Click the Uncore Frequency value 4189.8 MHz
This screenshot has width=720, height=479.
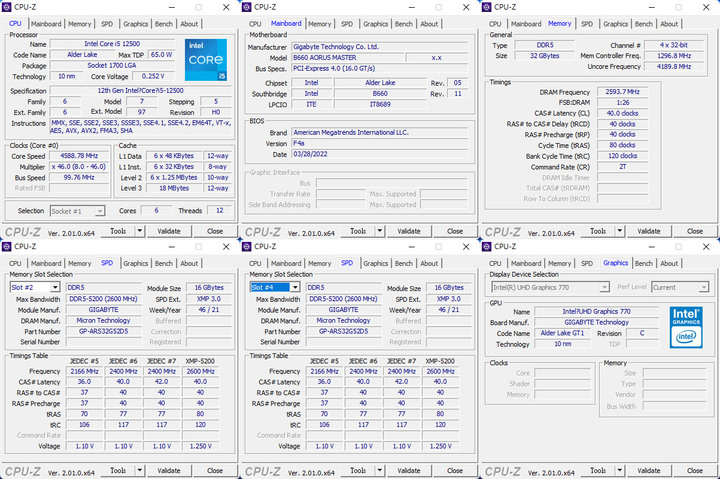674,67
